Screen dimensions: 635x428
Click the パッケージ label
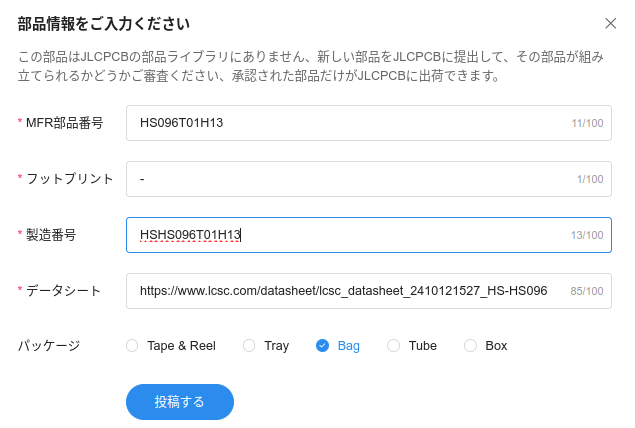coord(49,346)
